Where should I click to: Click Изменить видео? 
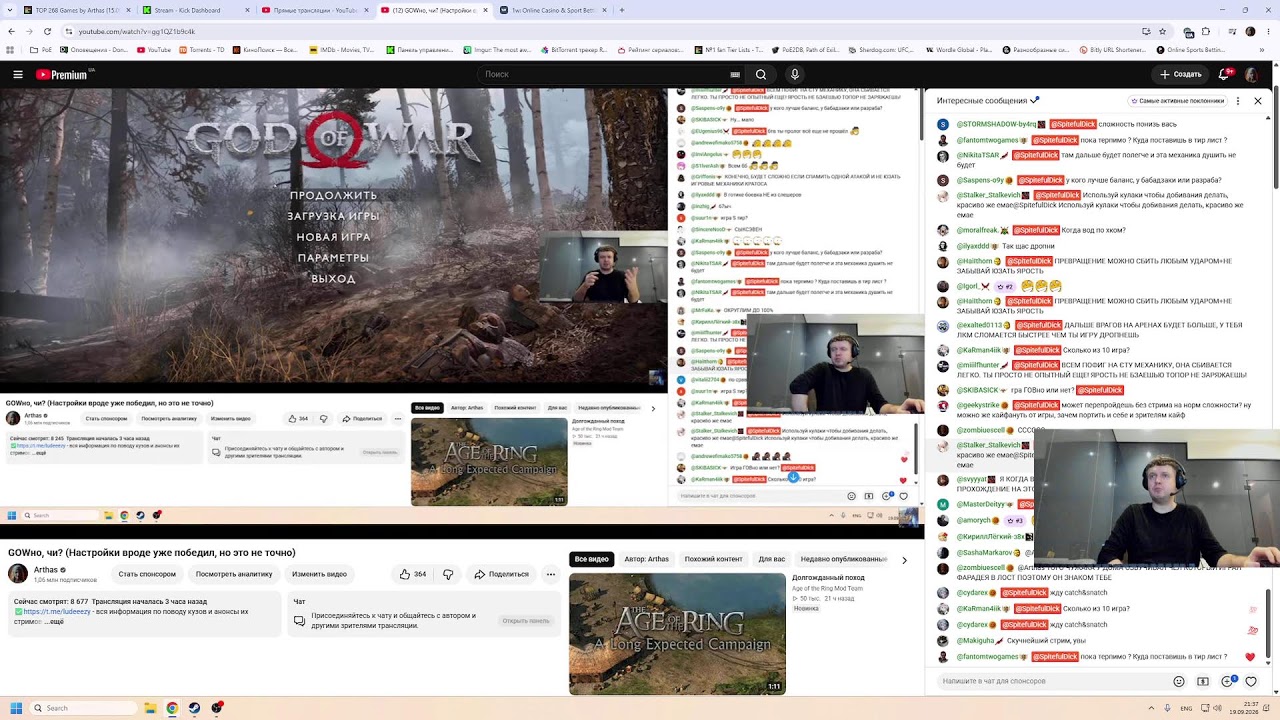[x=320, y=574]
